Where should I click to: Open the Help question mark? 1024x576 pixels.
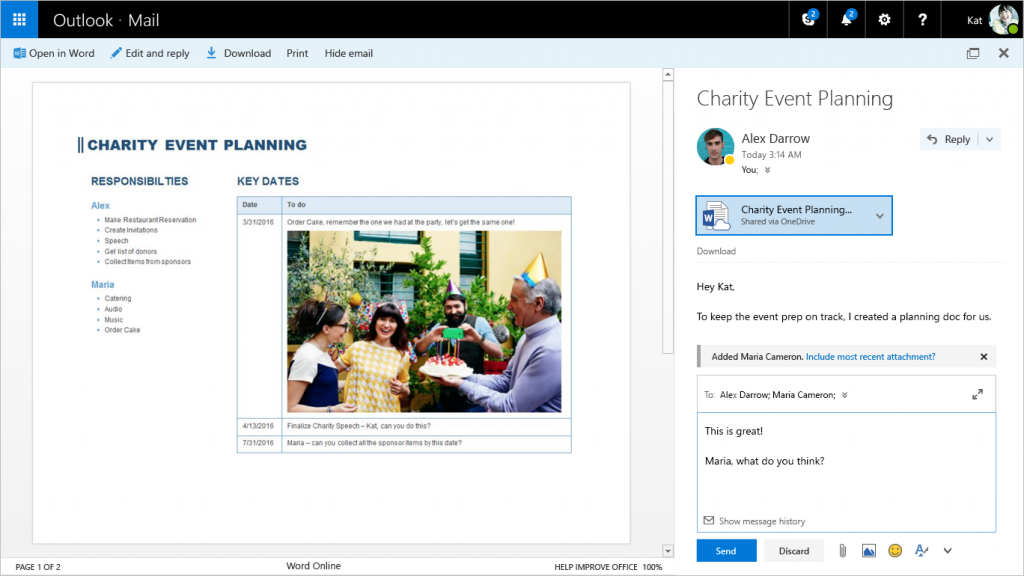pyautogui.click(x=920, y=19)
